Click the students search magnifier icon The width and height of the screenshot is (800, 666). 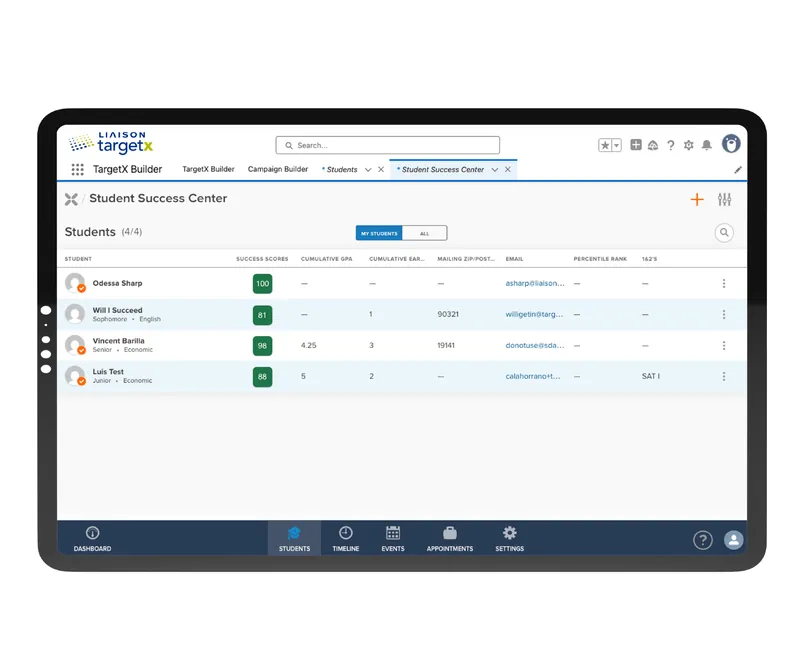723,233
